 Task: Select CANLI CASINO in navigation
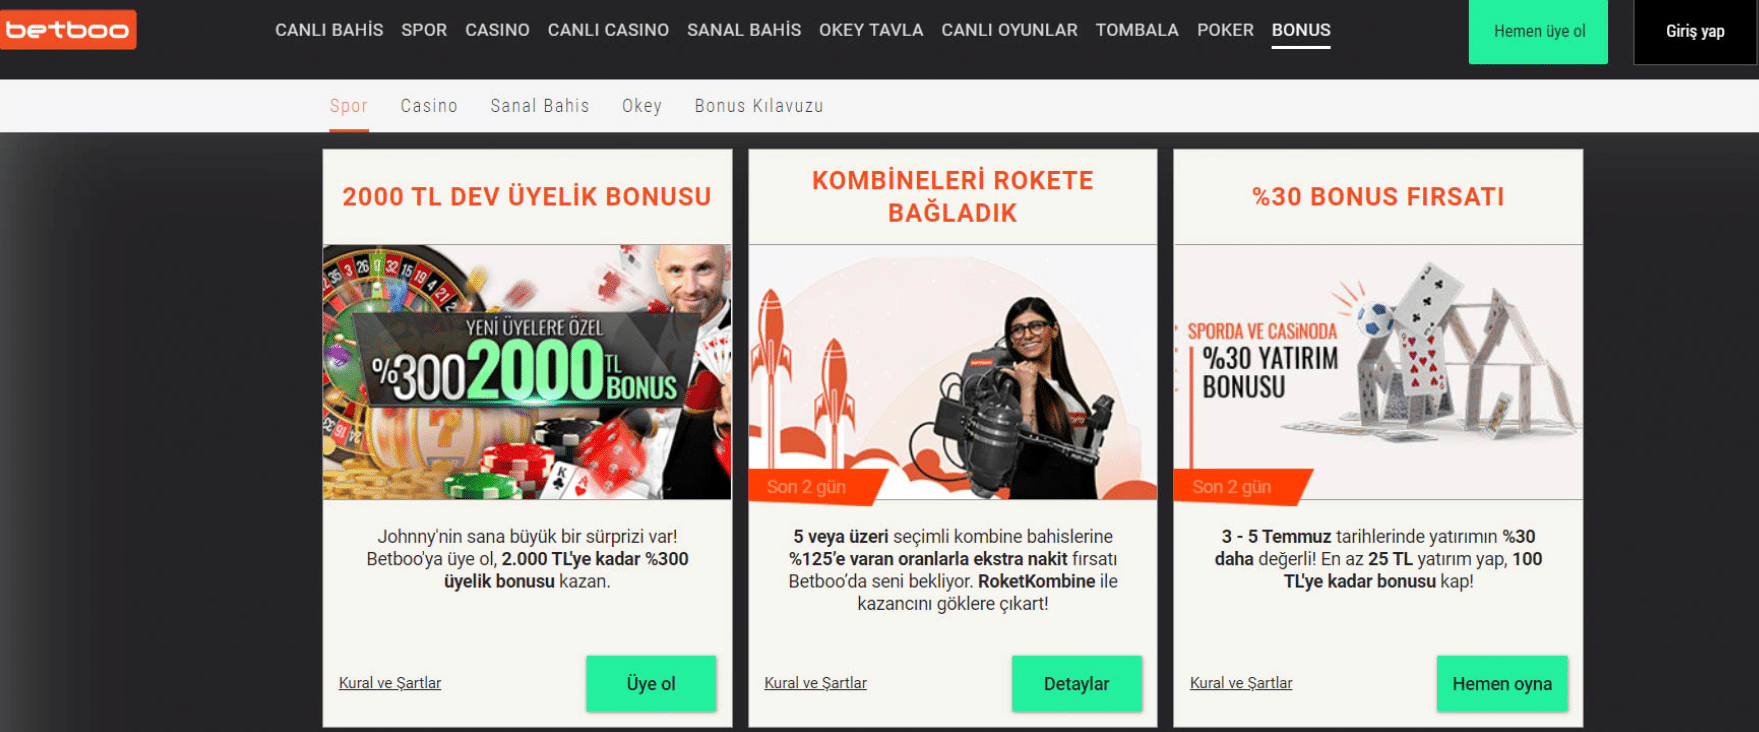coord(608,30)
